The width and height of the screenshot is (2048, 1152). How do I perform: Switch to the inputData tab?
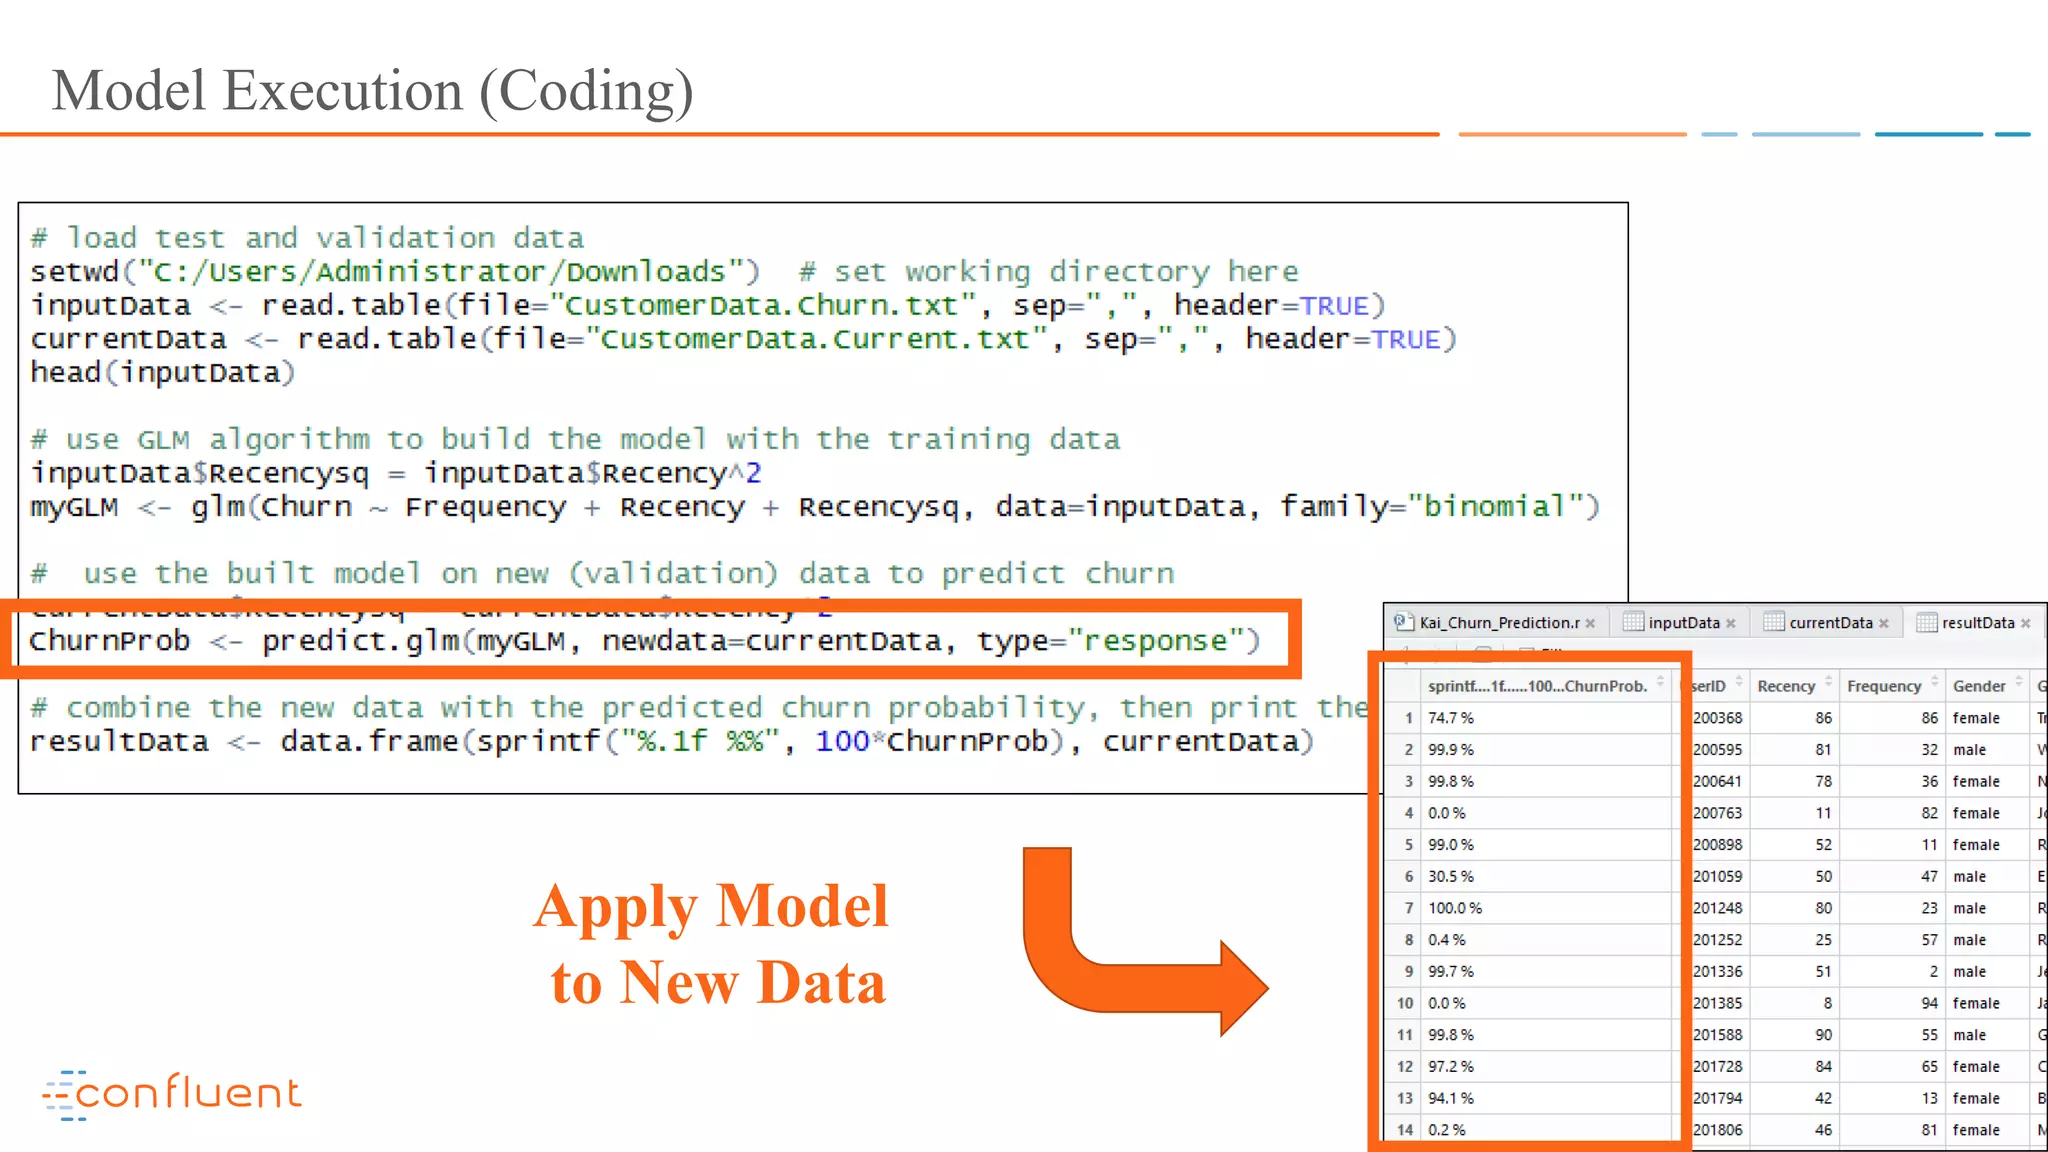point(1683,622)
